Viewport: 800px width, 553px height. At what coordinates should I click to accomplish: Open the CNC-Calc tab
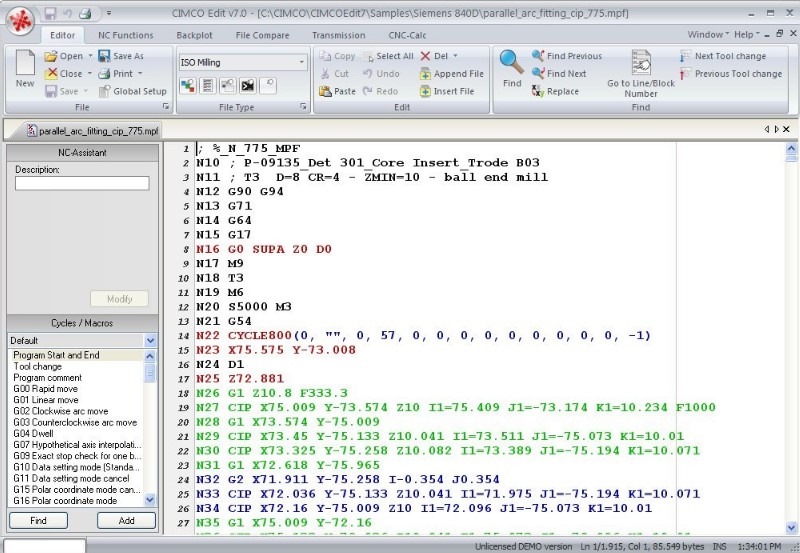(x=407, y=35)
